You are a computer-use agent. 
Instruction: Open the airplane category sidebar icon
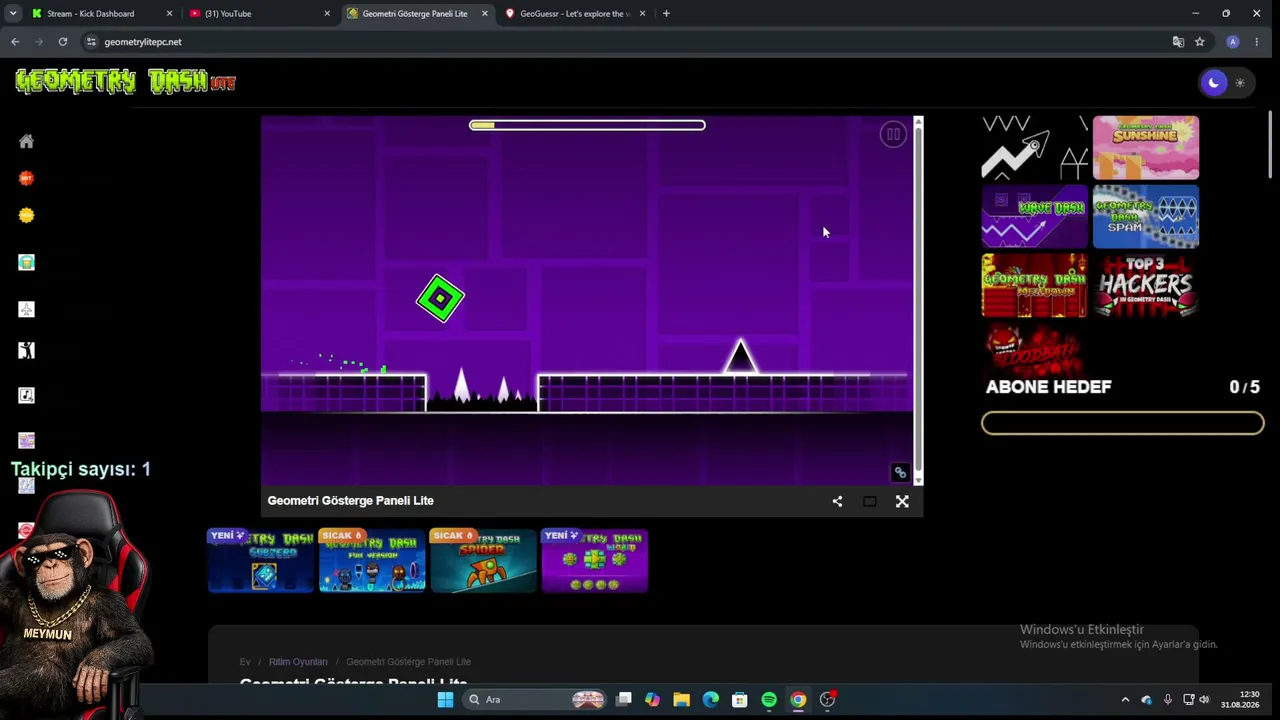pyautogui.click(x=27, y=309)
